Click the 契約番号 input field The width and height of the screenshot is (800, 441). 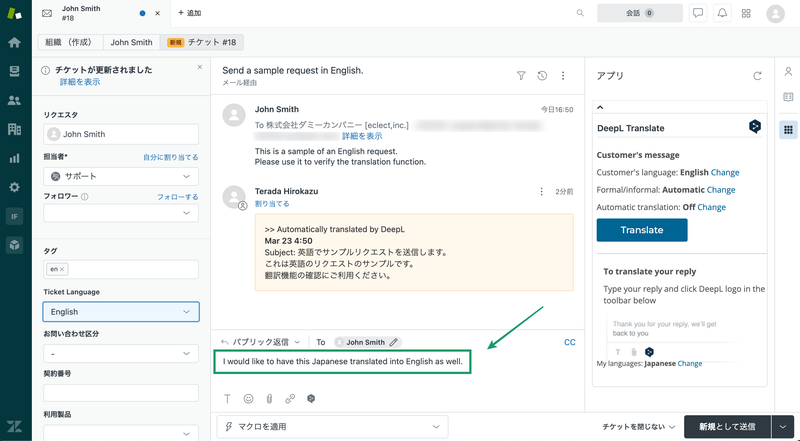[121, 393]
